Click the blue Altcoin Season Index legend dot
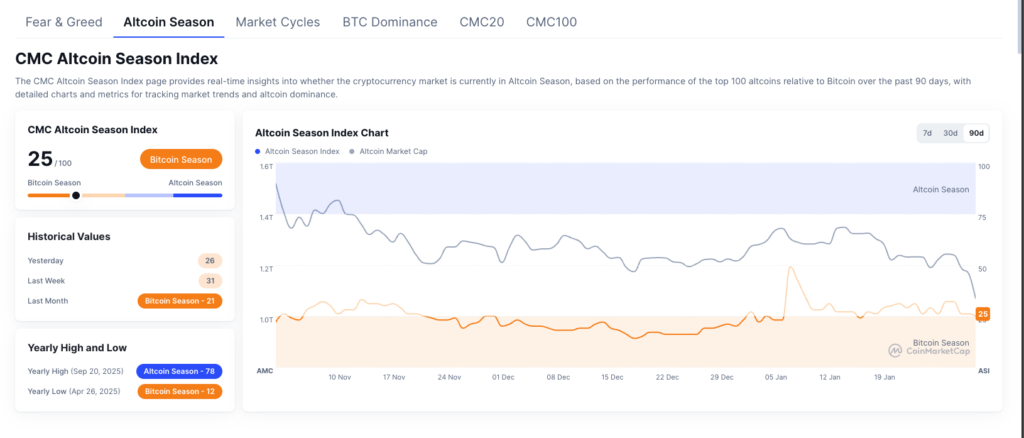Screen dimensions: 1024x438 (259, 151)
